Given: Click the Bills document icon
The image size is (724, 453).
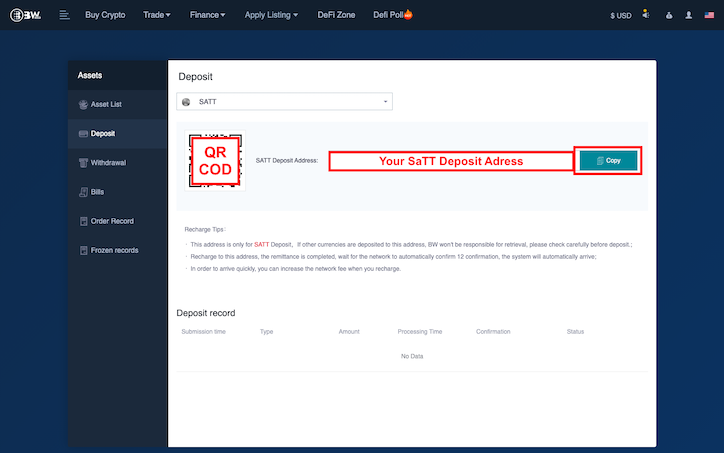Looking at the screenshot, I should click(x=83, y=192).
